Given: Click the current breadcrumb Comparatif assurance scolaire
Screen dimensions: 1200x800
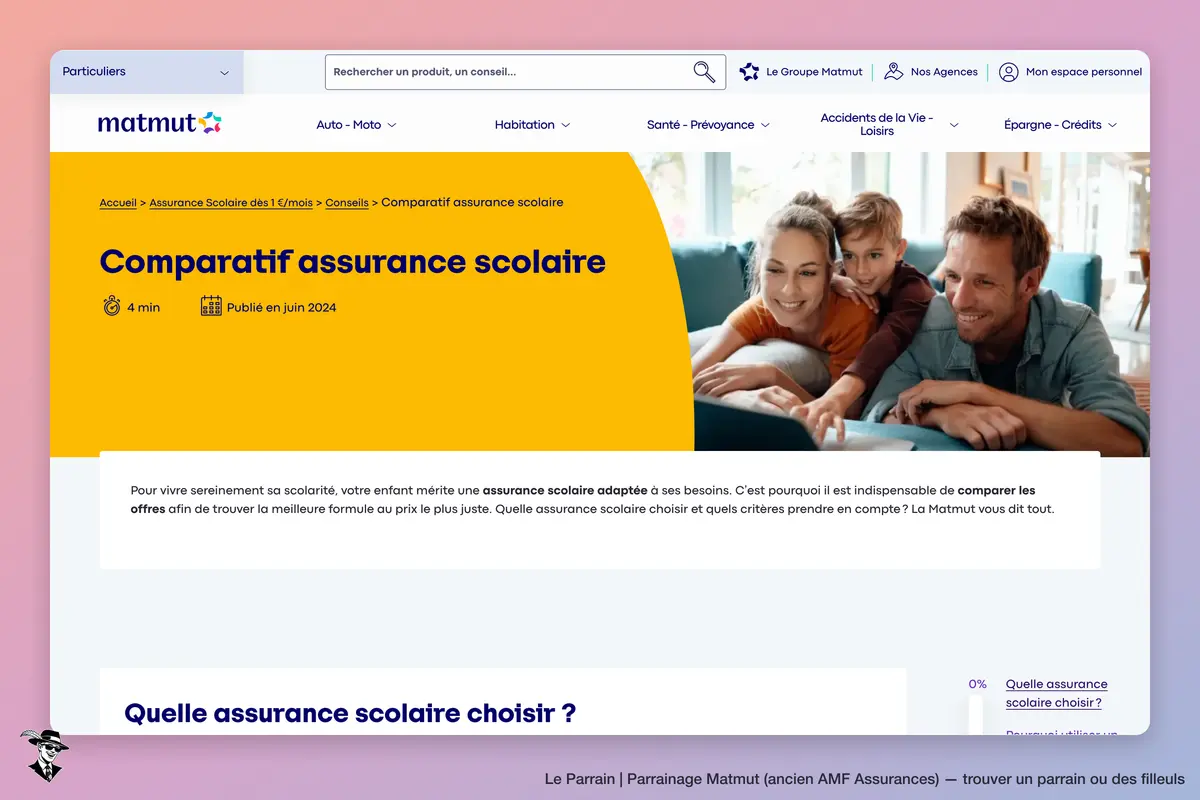Looking at the screenshot, I should tap(472, 203).
